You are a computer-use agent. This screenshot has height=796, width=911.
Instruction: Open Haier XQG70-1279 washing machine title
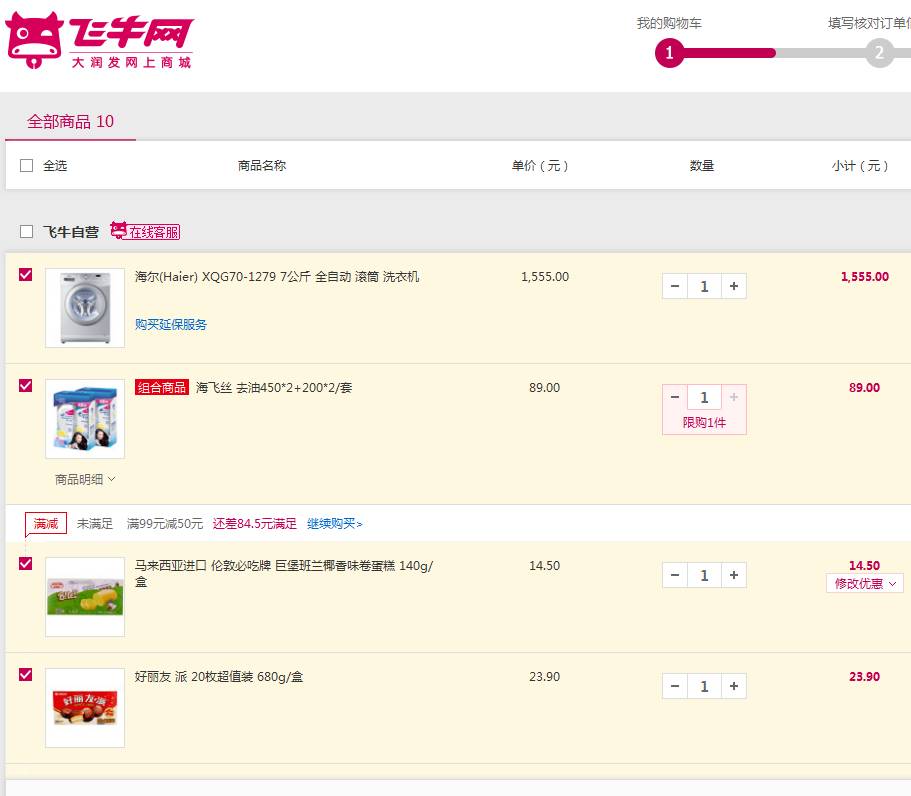click(277, 277)
